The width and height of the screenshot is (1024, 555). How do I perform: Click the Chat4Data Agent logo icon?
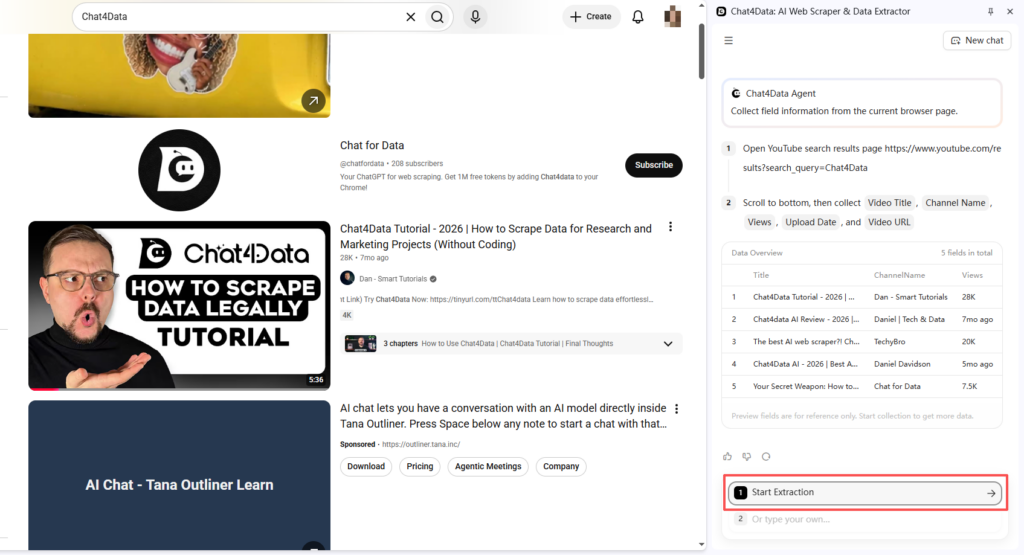[736, 93]
